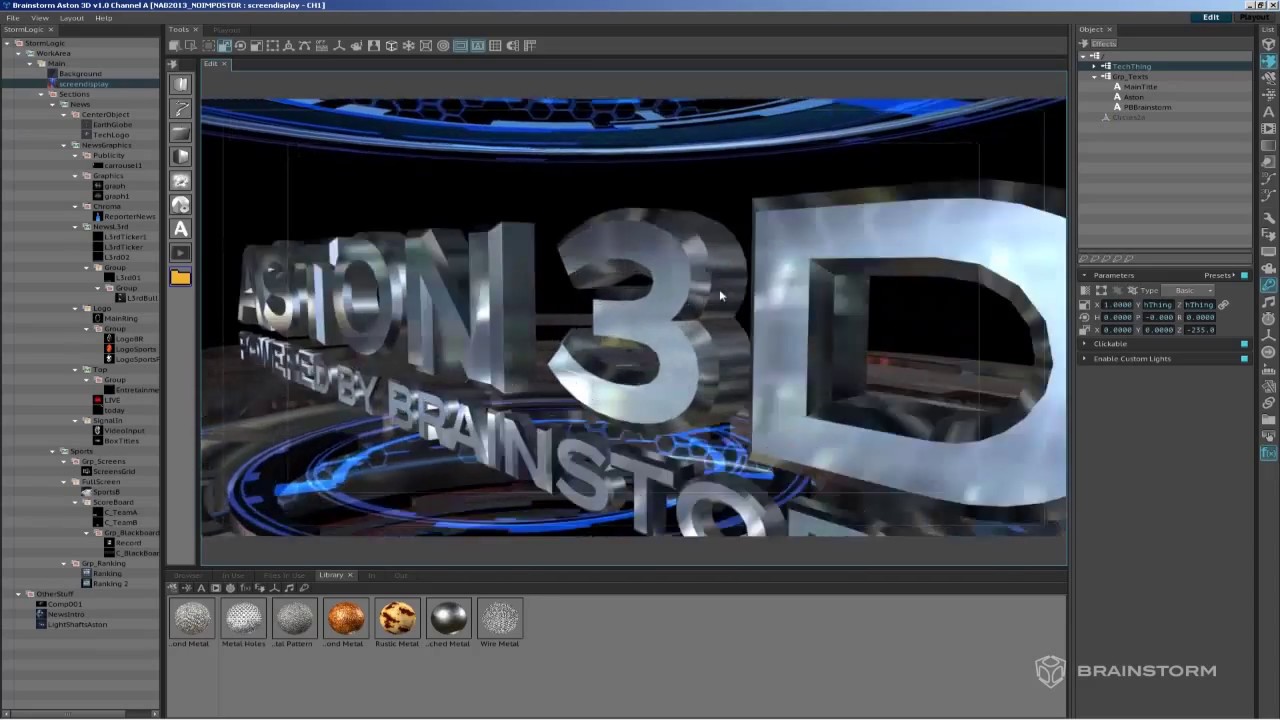Click the Z position field showing -235.0
The height and width of the screenshot is (720, 1280).
(1200, 329)
